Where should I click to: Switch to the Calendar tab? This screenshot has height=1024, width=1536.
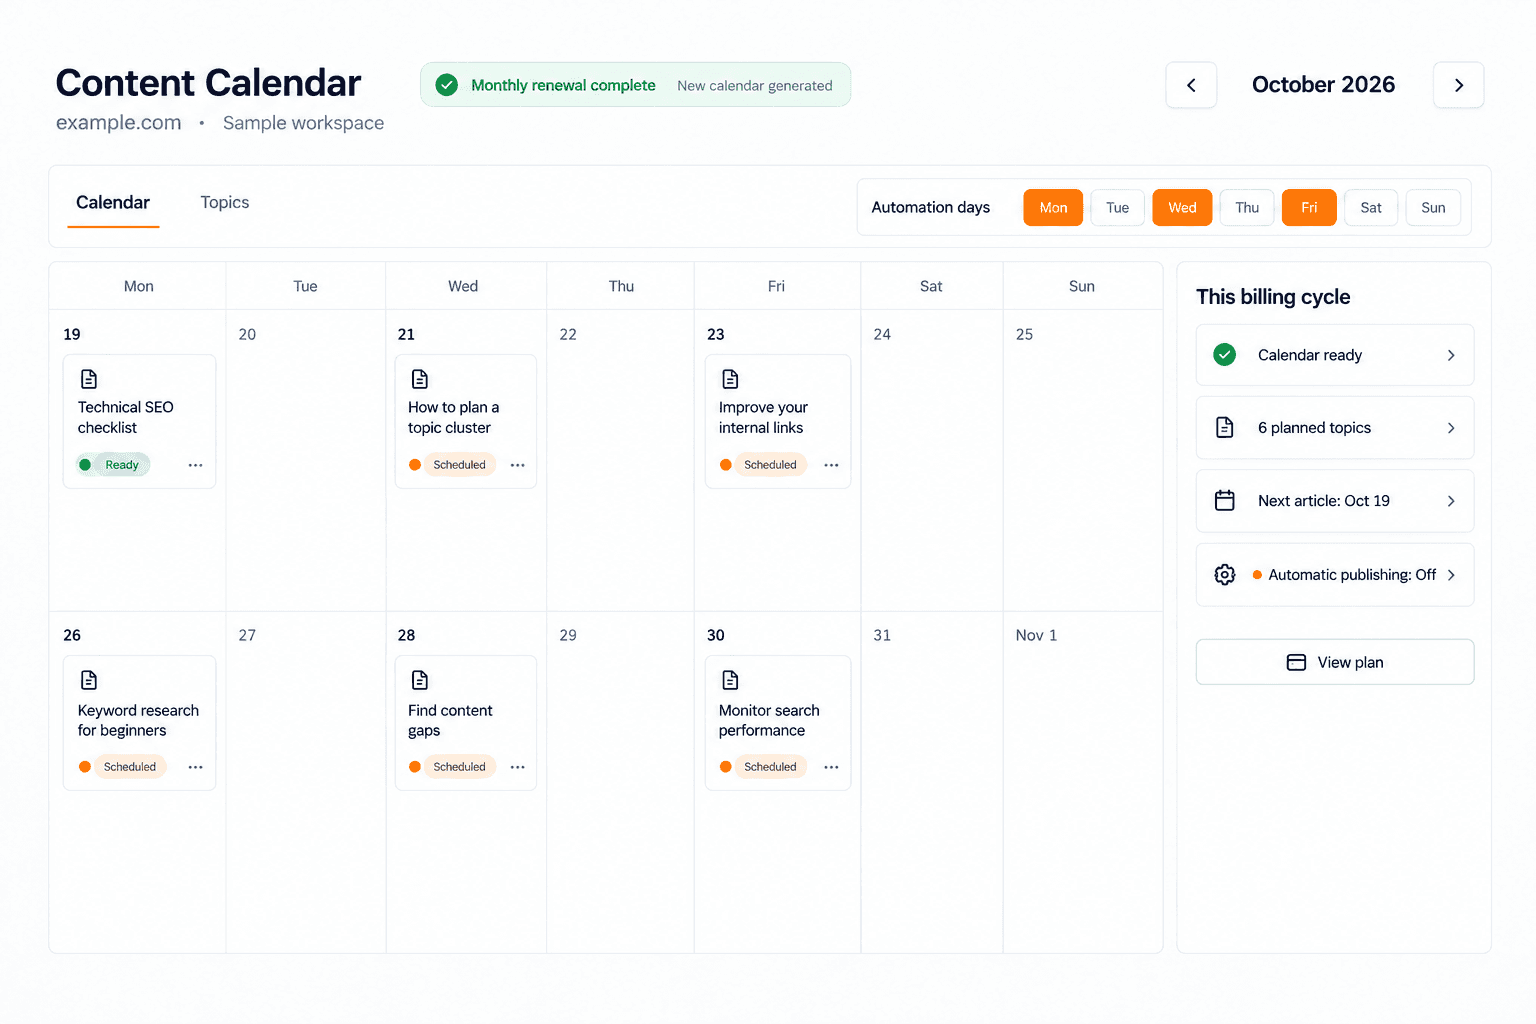pos(113,203)
